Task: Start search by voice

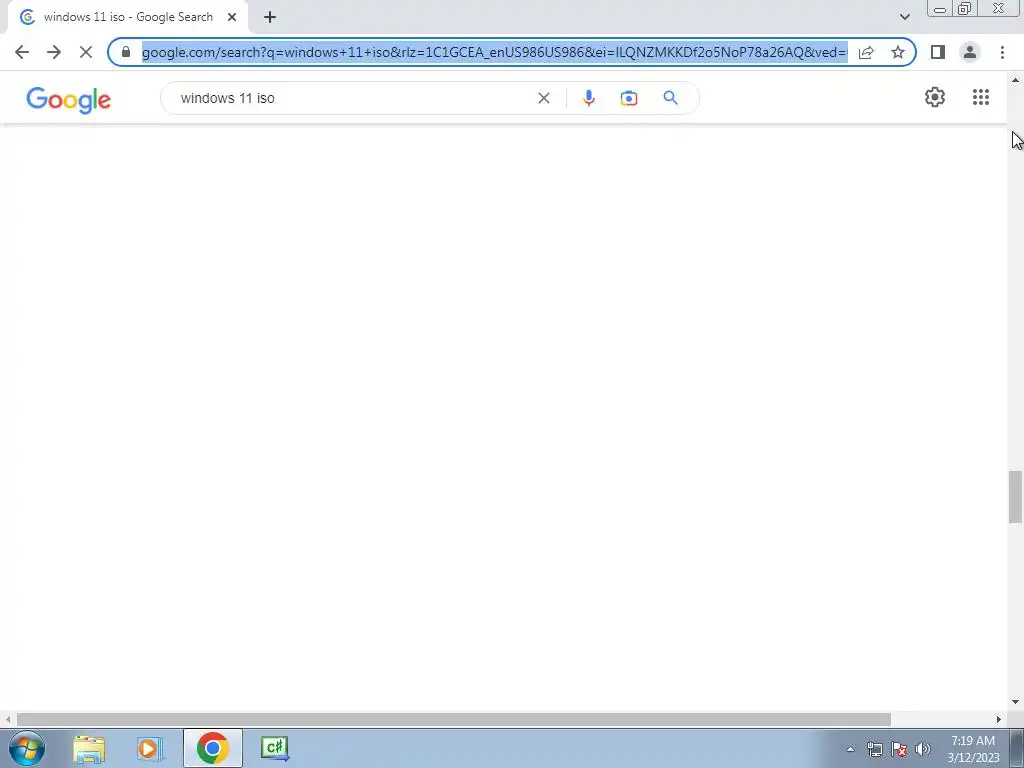Action: coord(588,98)
